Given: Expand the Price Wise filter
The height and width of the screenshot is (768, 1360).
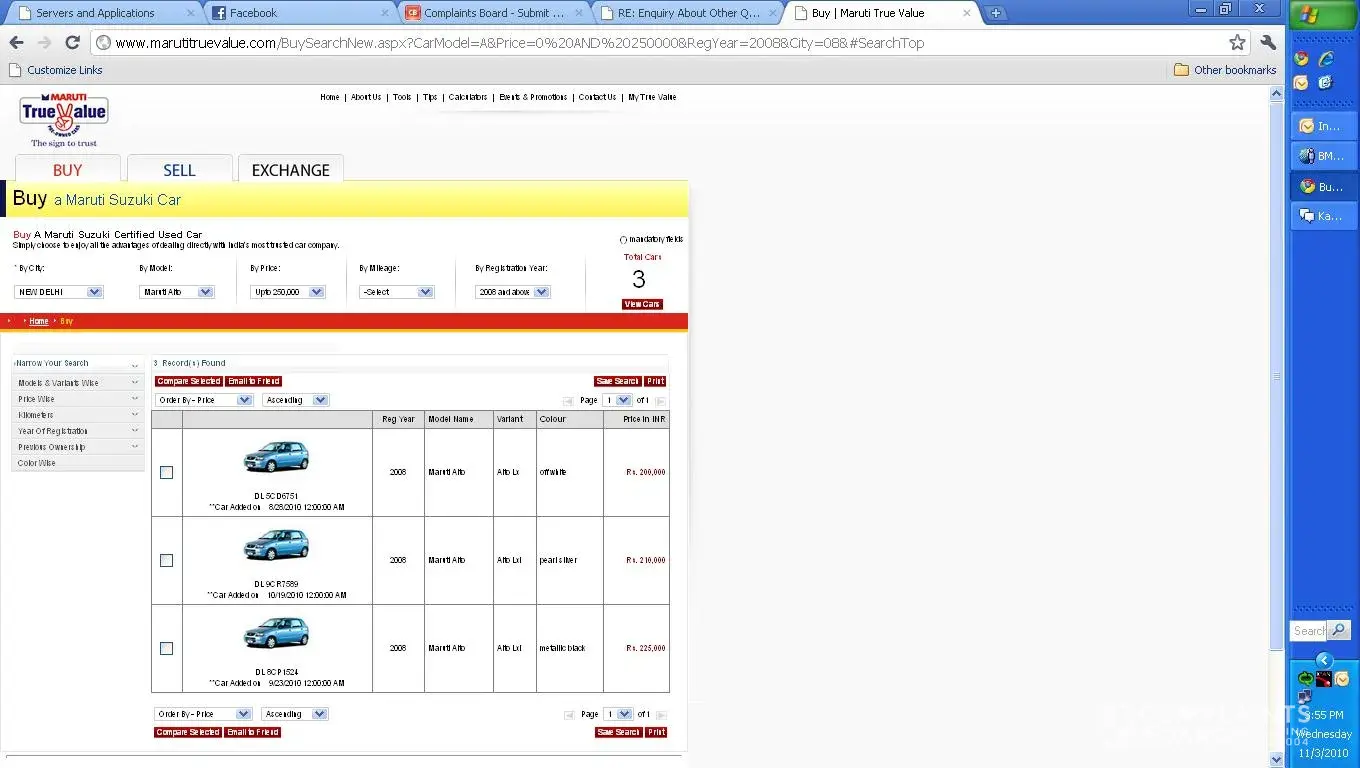Looking at the screenshot, I should coord(78,399).
